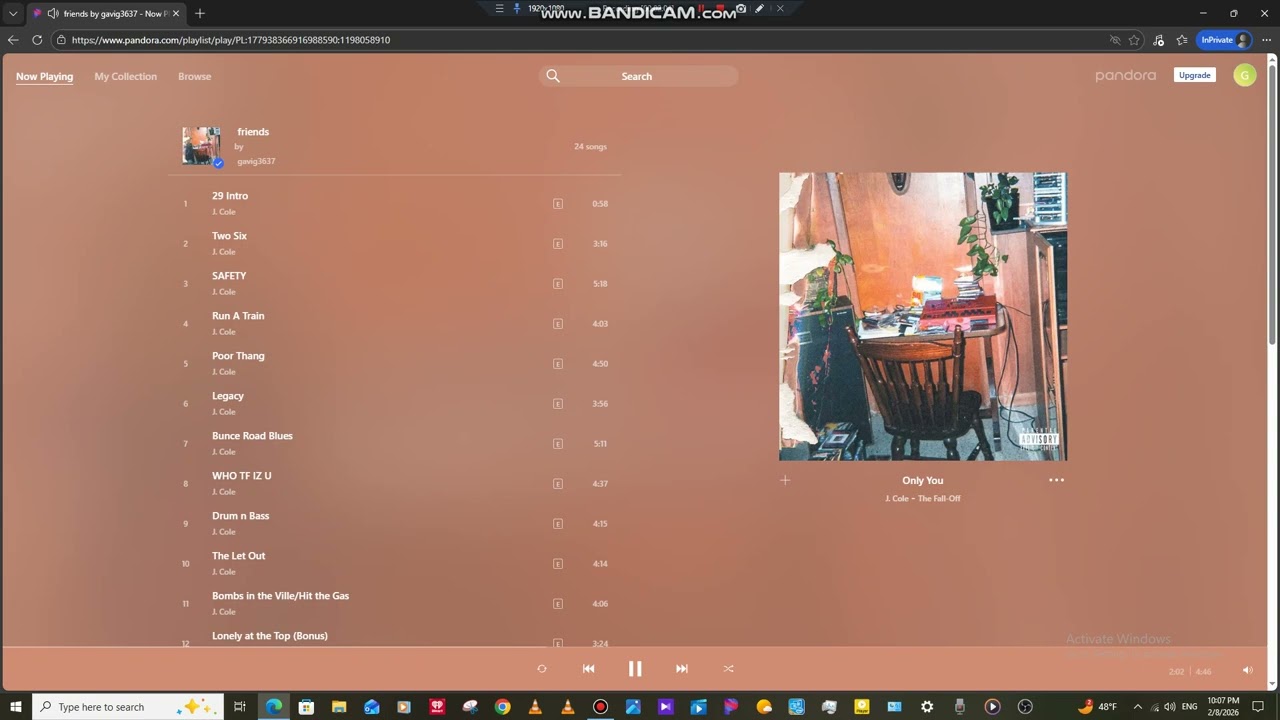The image size is (1280, 720).
Task: Open the Settings gear on the taskbar
Action: point(927,707)
